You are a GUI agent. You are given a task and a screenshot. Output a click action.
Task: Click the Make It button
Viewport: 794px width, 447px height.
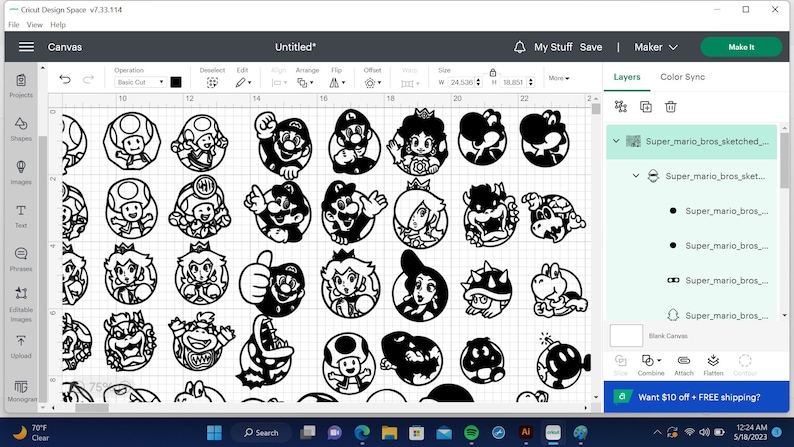pos(741,47)
